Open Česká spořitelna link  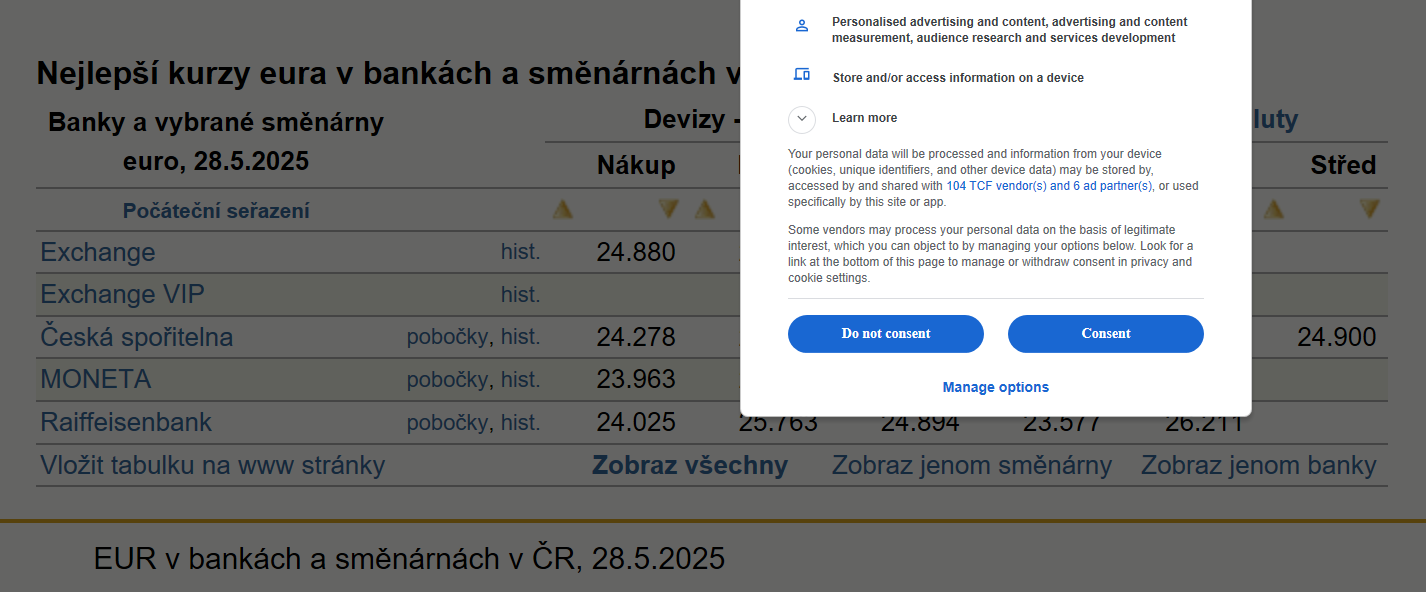coord(137,337)
